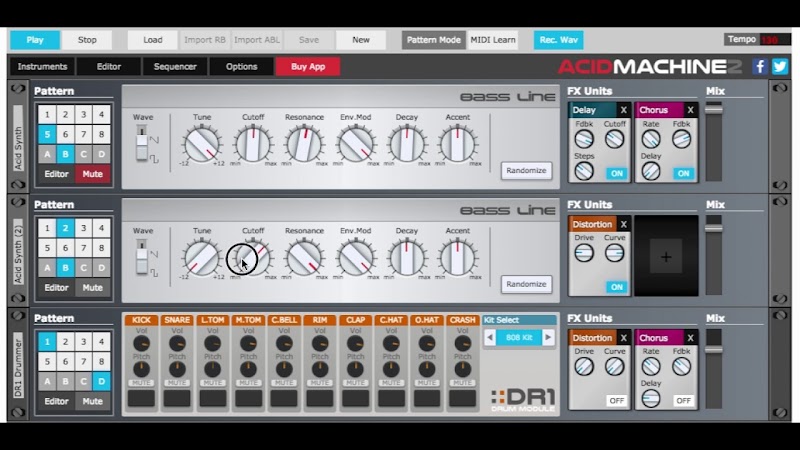Click the first bass line Cutoff knob

click(253, 144)
